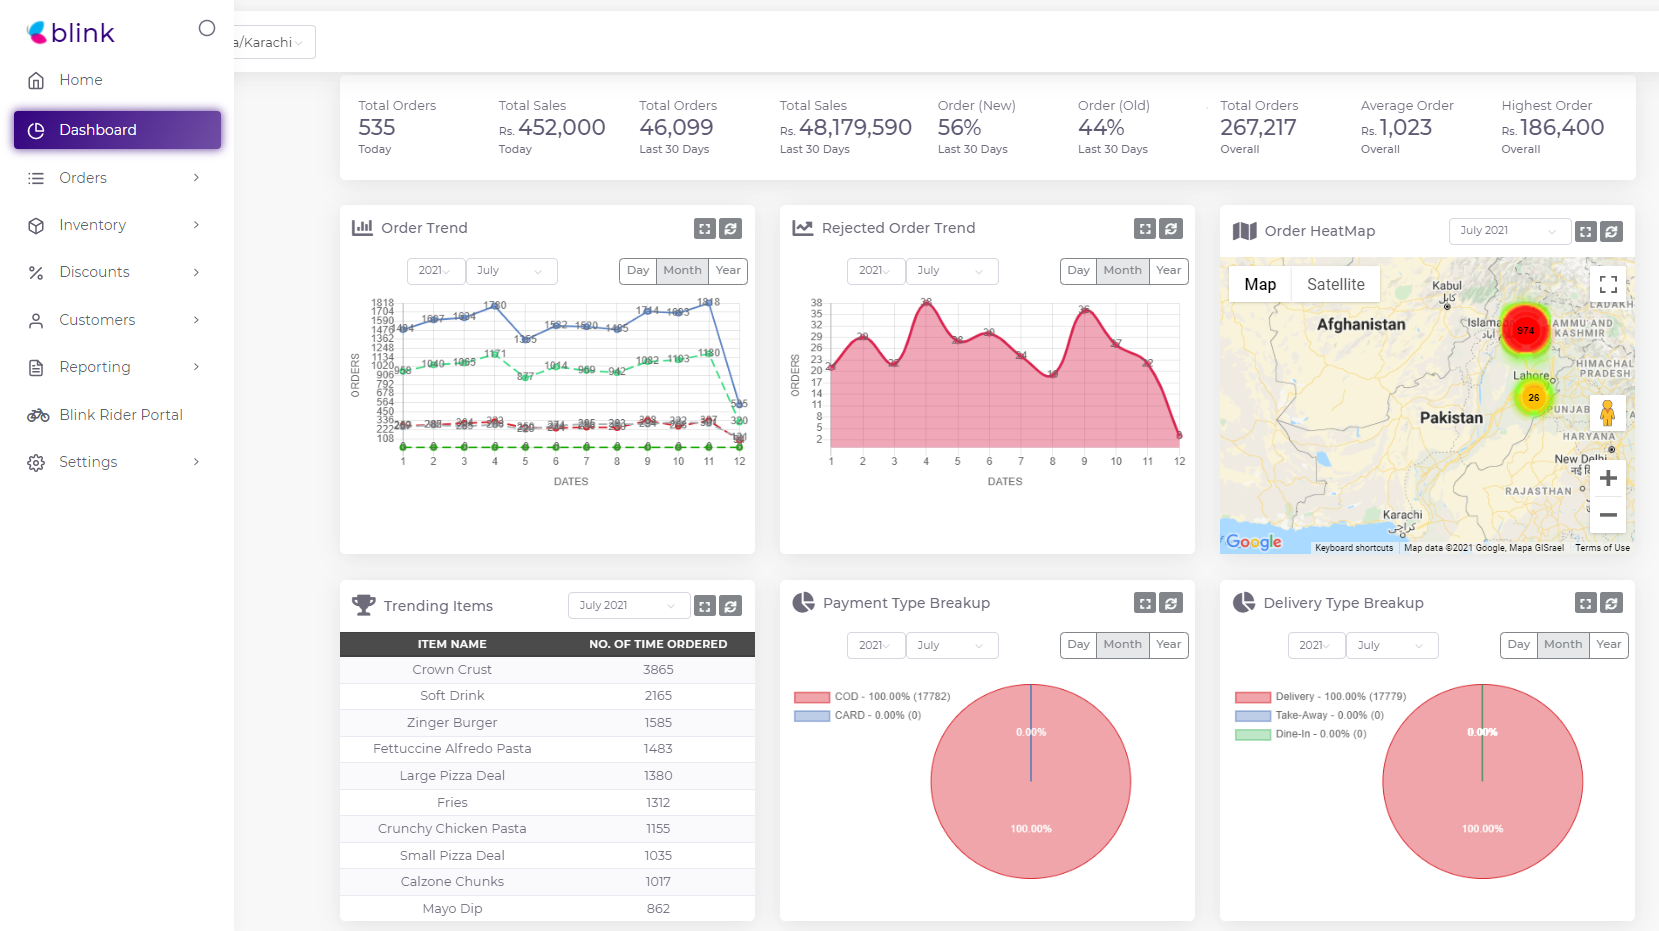Refresh the Rejected Order Trend chart

pyautogui.click(x=1171, y=228)
